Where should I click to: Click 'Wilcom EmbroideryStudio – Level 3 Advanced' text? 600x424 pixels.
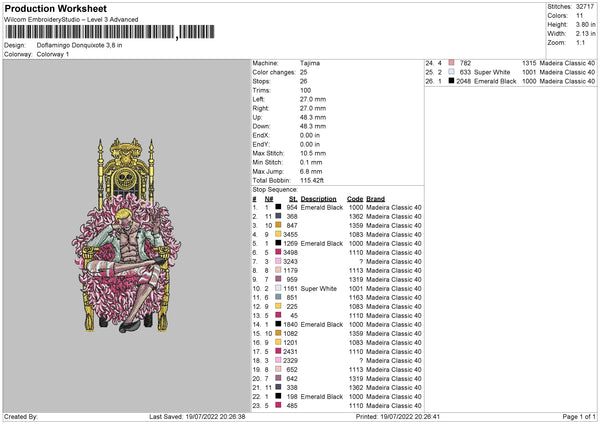coord(71,19)
